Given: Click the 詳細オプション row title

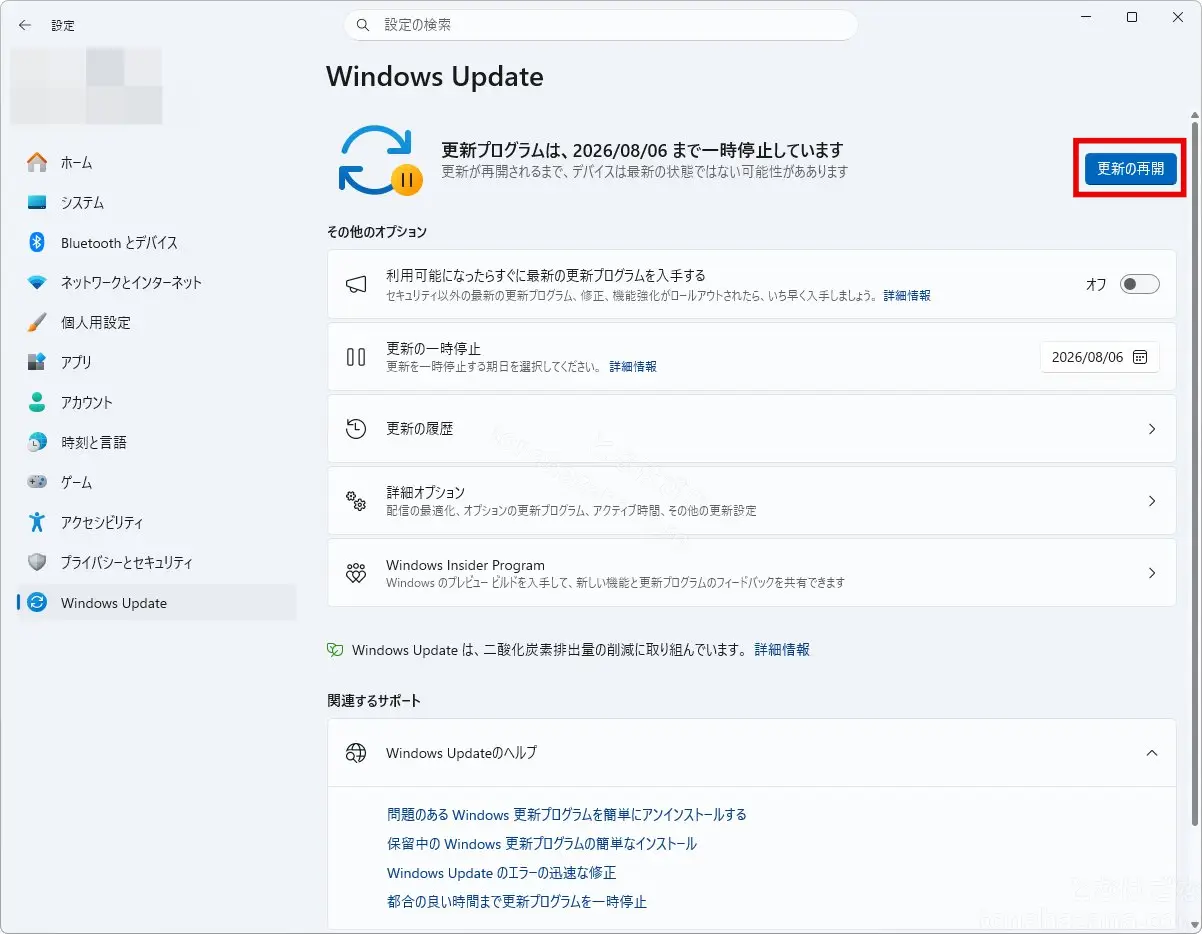Looking at the screenshot, I should click(x=425, y=492).
